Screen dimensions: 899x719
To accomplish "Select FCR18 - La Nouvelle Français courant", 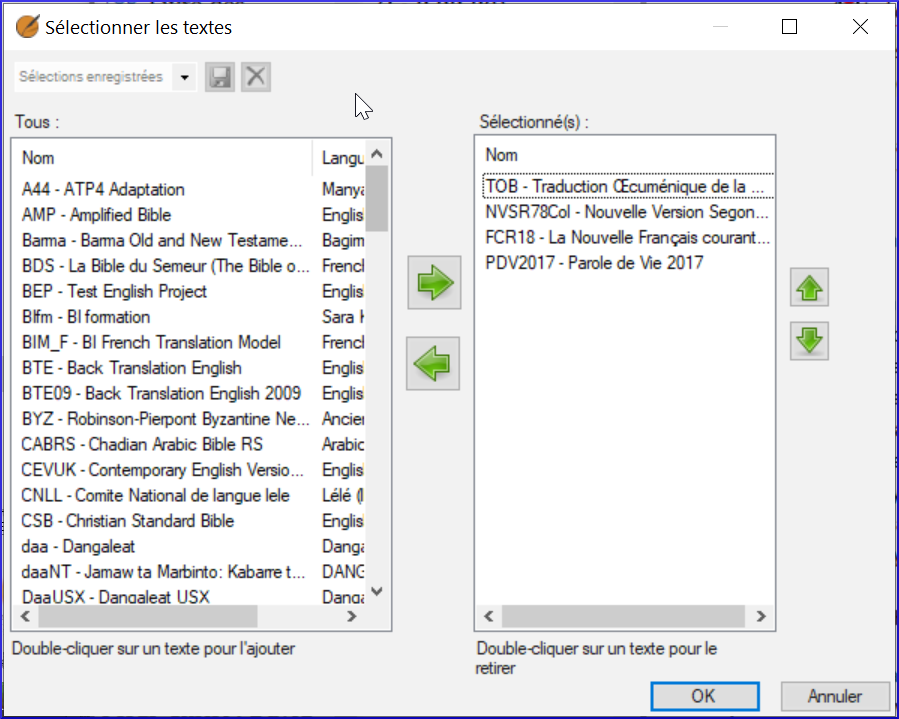I will 627,237.
